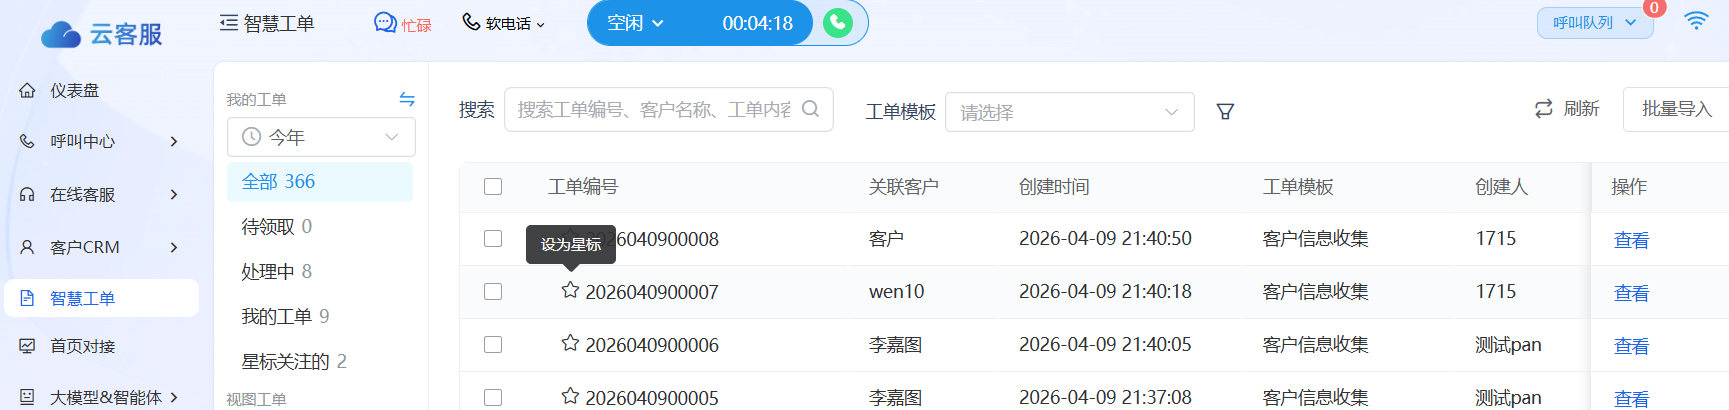Click the 工单编号 column header
The width and height of the screenshot is (1729, 410).
pos(583,187)
